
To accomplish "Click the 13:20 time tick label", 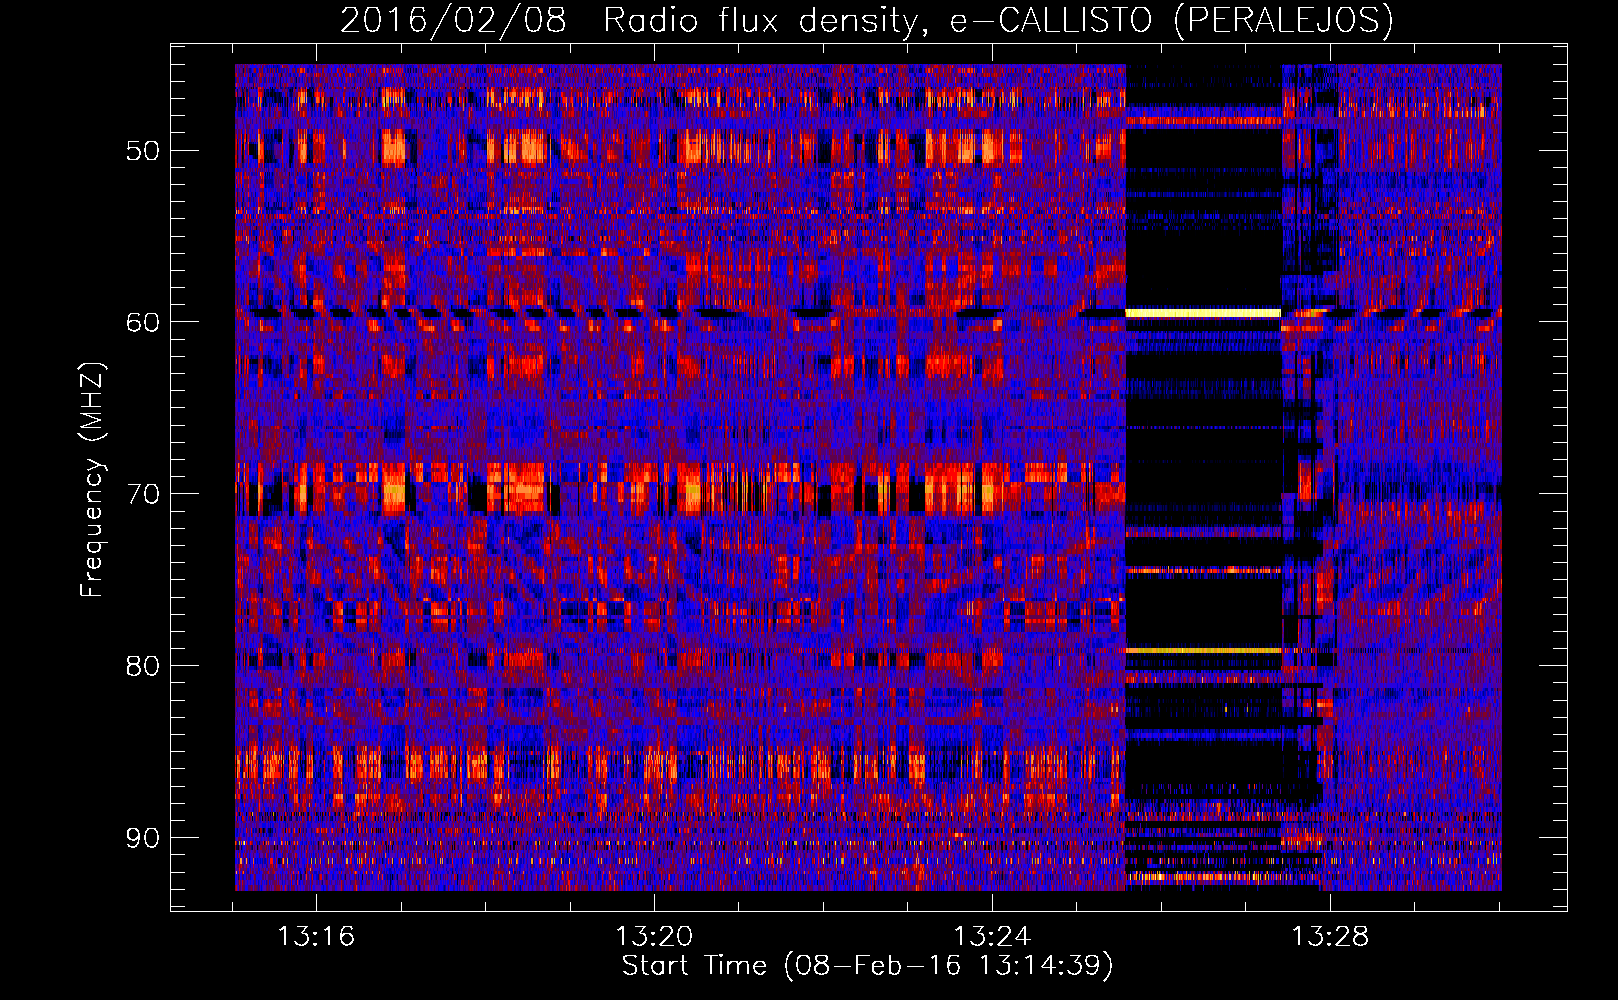I will (x=654, y=937).
